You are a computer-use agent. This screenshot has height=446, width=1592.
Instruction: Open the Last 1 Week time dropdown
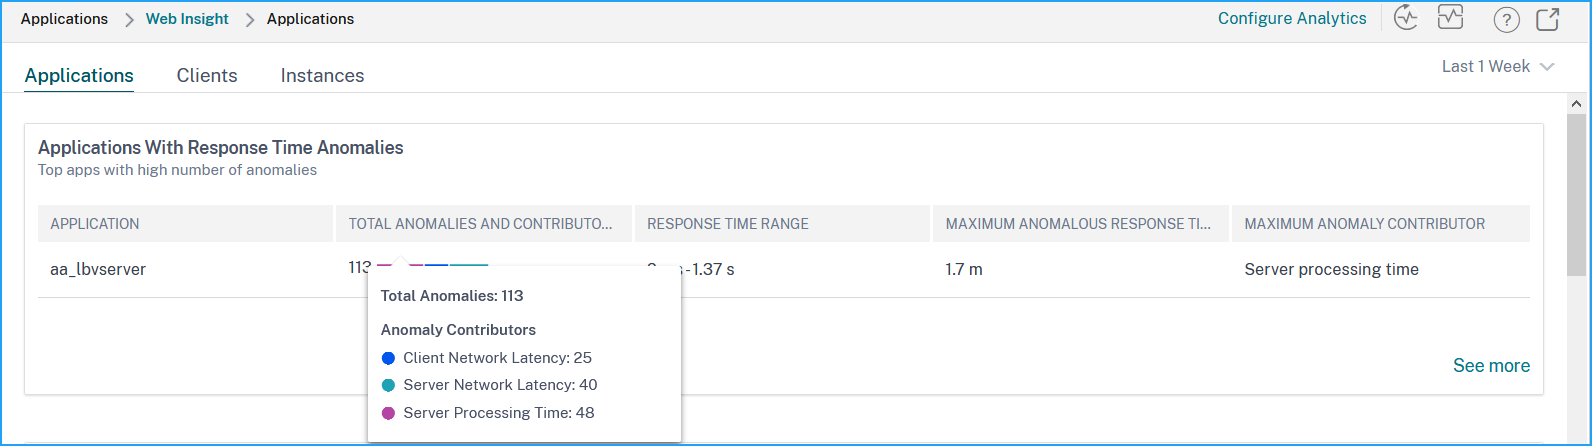coord(1498,66)
